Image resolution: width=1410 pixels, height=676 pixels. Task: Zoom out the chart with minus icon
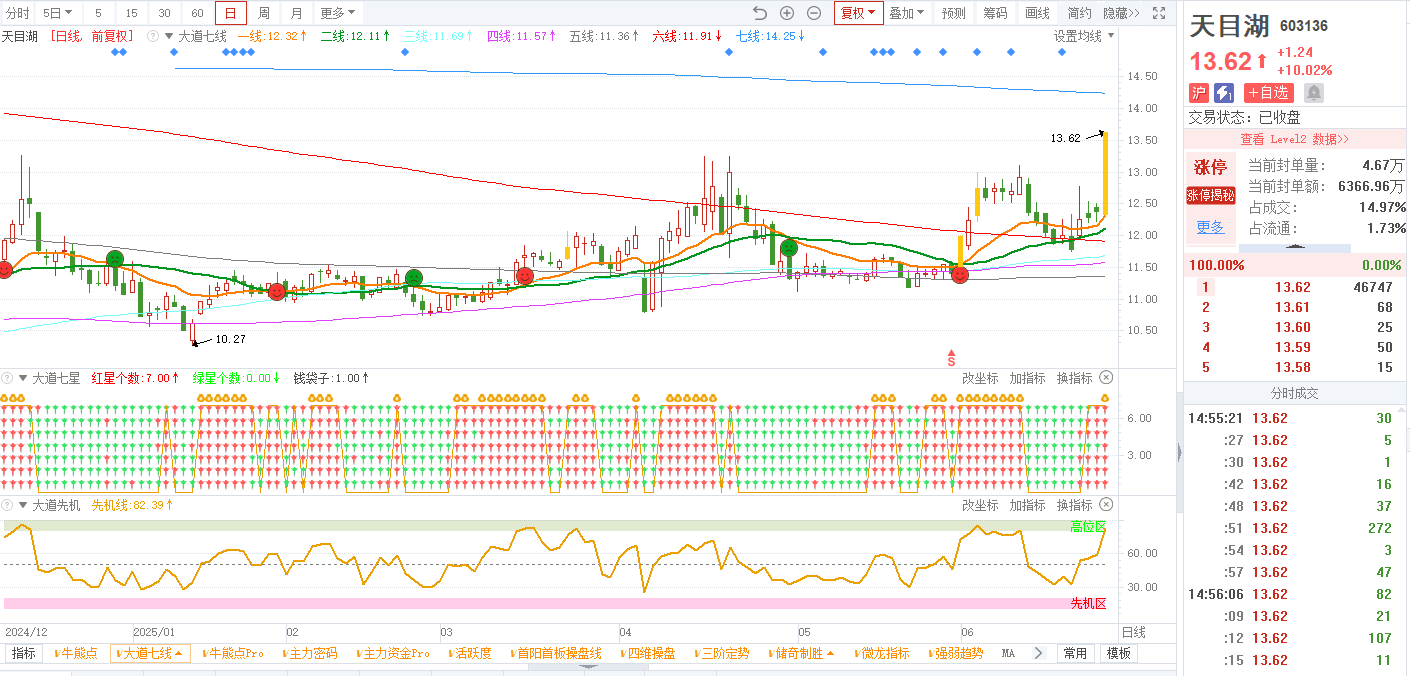pyautogui.click(x=814, y=13)
